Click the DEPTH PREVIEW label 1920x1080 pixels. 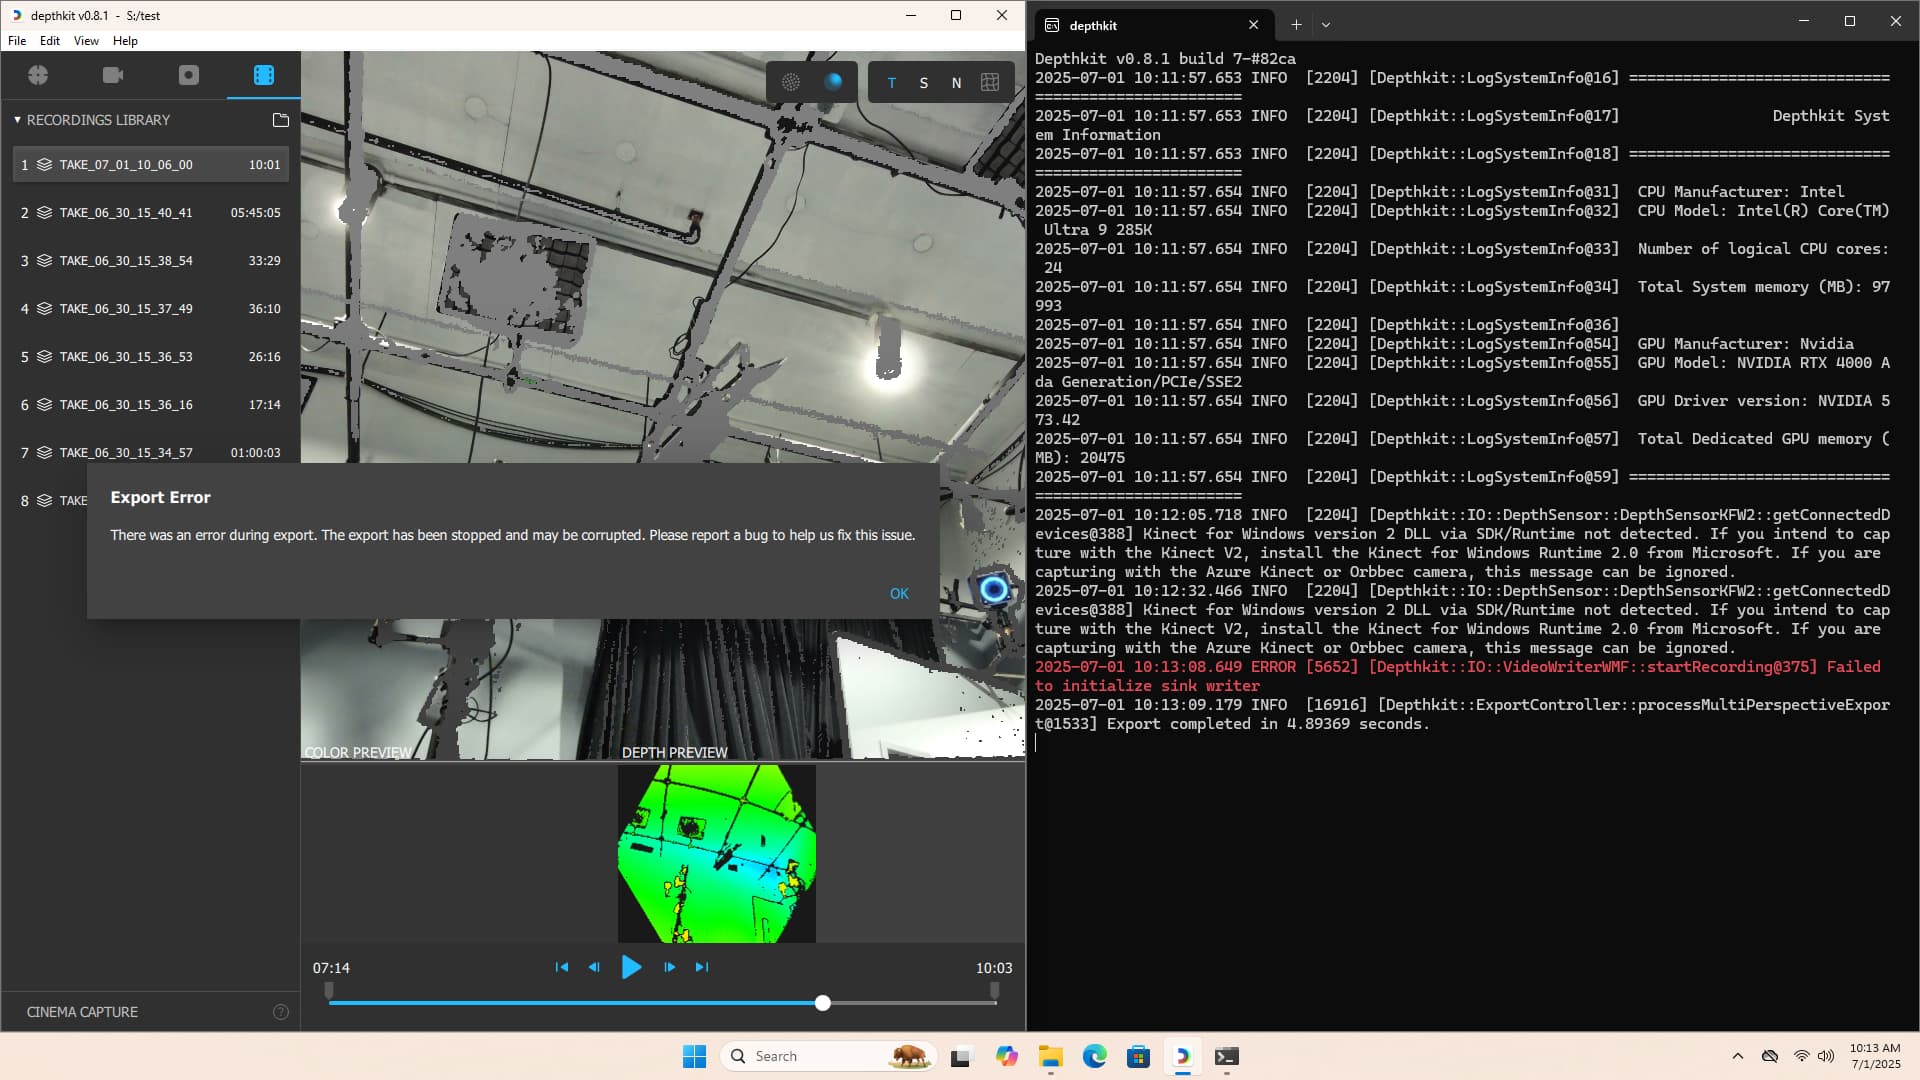point(675,752)
